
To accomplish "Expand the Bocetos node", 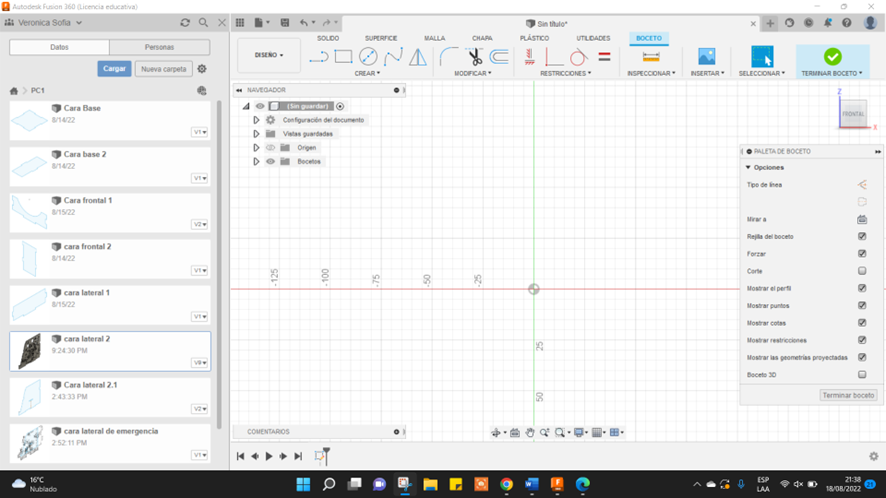I will pos(256,162).
